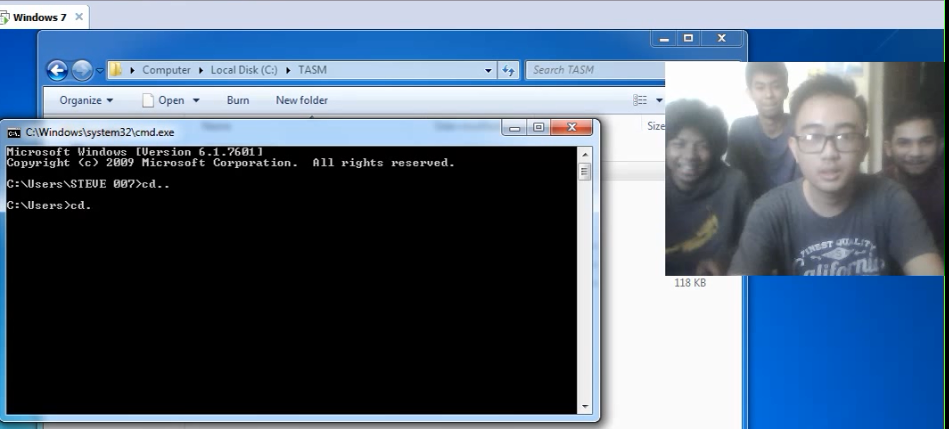Open the view options dropdown arrow
949x429 pixels.
click(x=659, y=100)
